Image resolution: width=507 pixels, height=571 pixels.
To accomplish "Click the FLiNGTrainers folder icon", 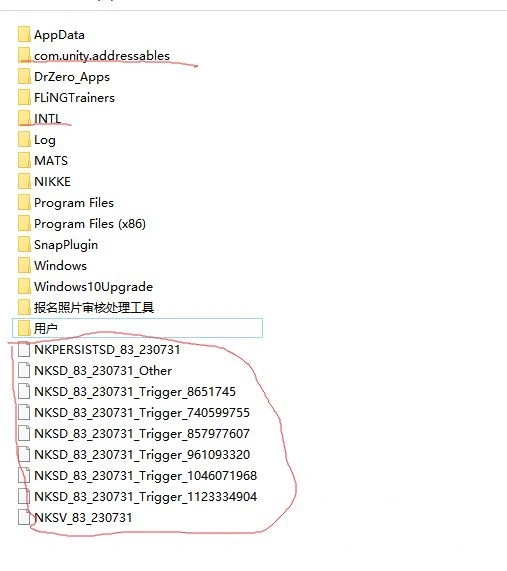I will click(x=24, y=97).
